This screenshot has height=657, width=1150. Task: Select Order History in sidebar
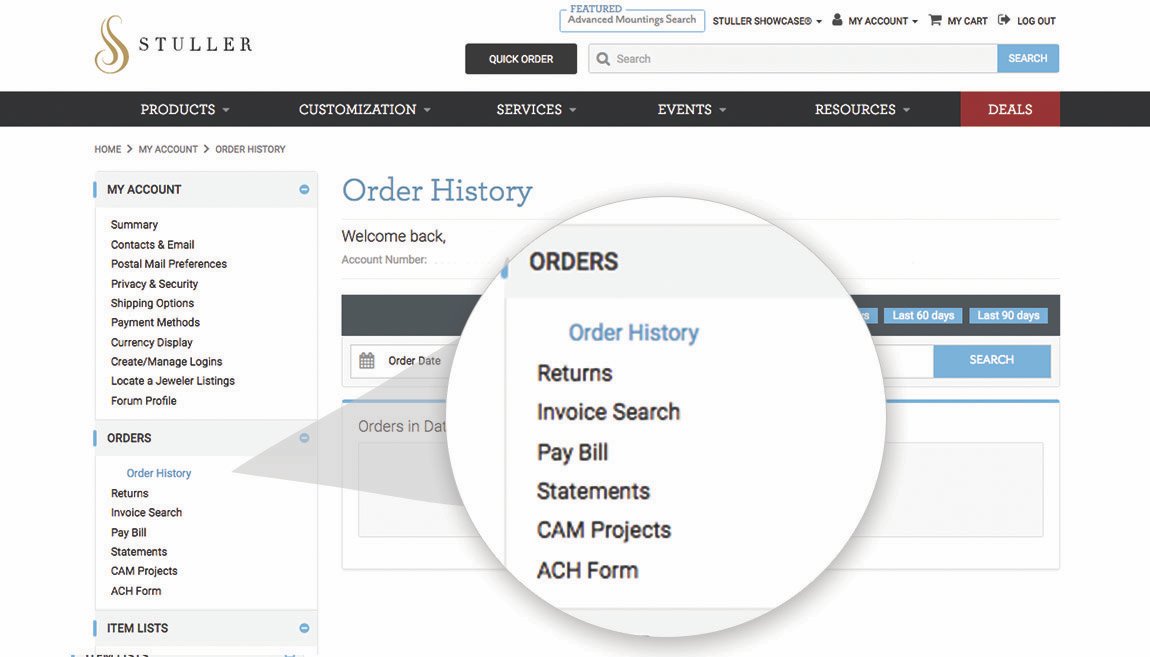(x=158, y=473)
